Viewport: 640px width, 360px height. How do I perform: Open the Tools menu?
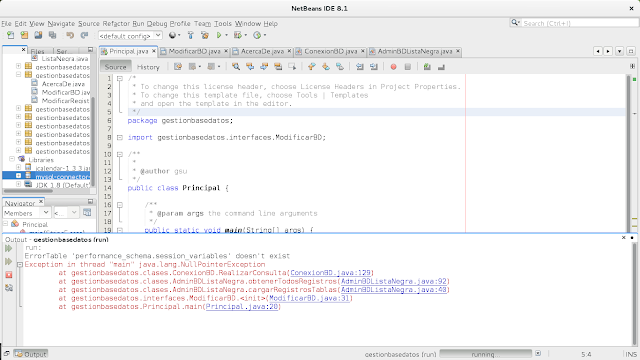(x=222, y=23)
